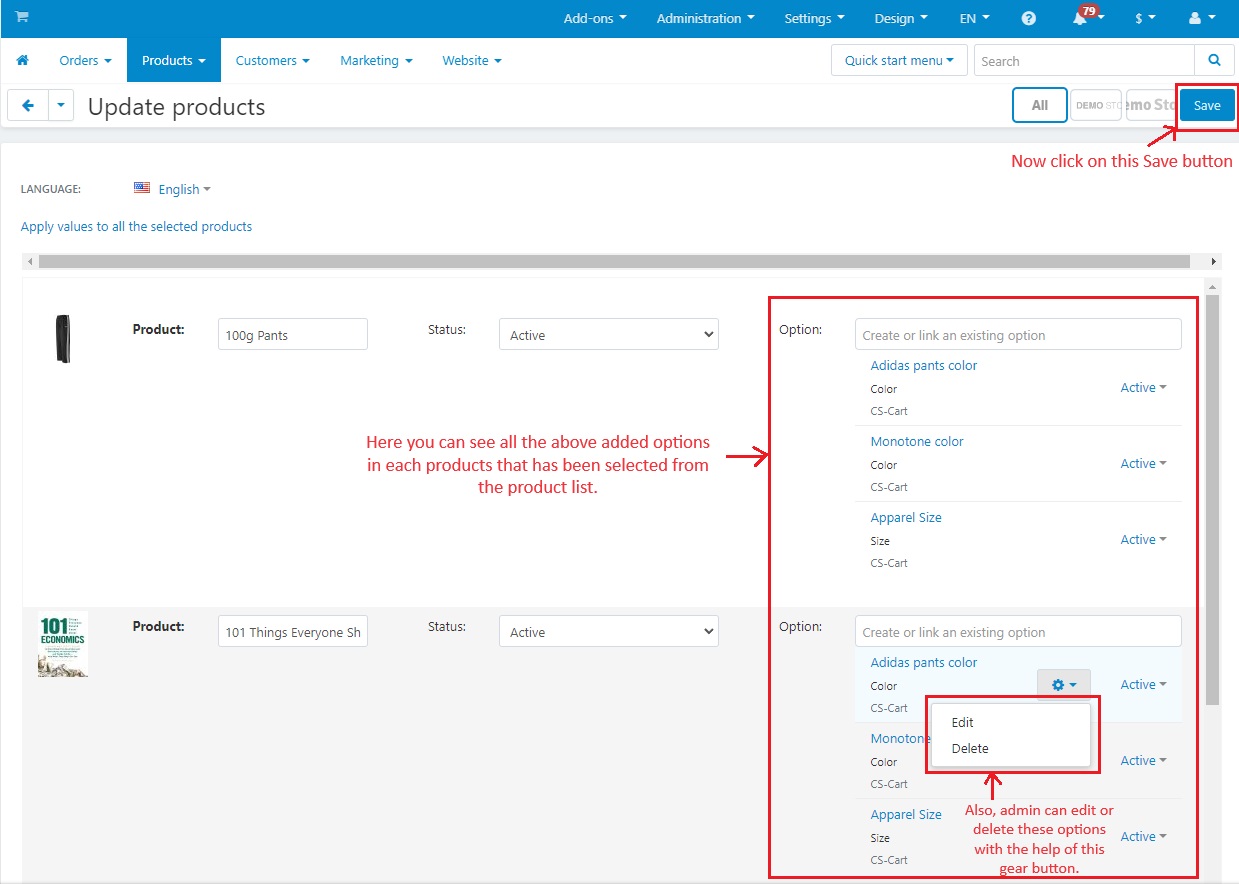Open Status dropdown for 100g Pants
Image resolution: width=1239 pixels, height=884 pixels.
point(609,334)
